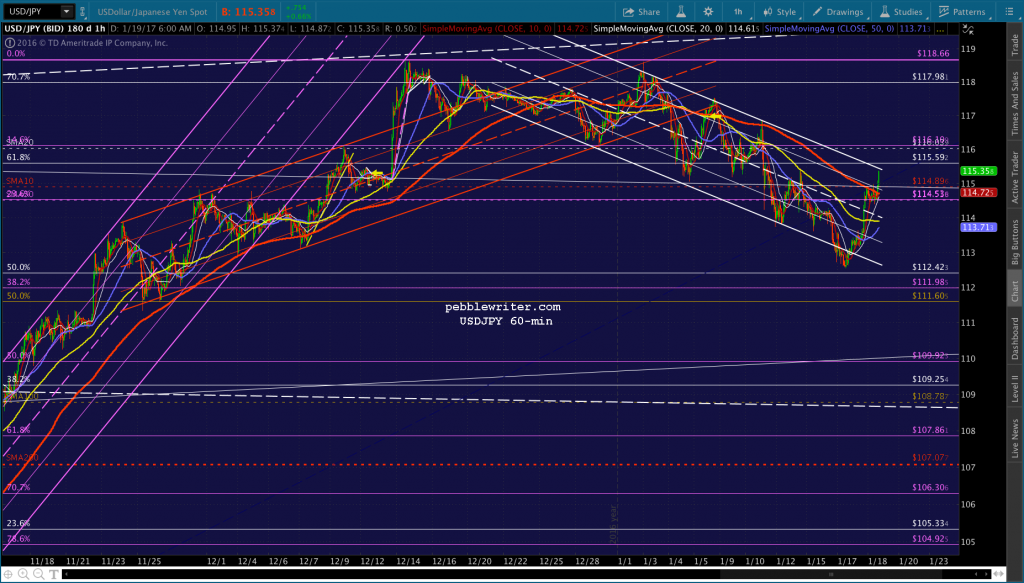Screen dimensions: 1024x583
Task: Click the zoom out magnifier icon
Action: tap(39, 574)
